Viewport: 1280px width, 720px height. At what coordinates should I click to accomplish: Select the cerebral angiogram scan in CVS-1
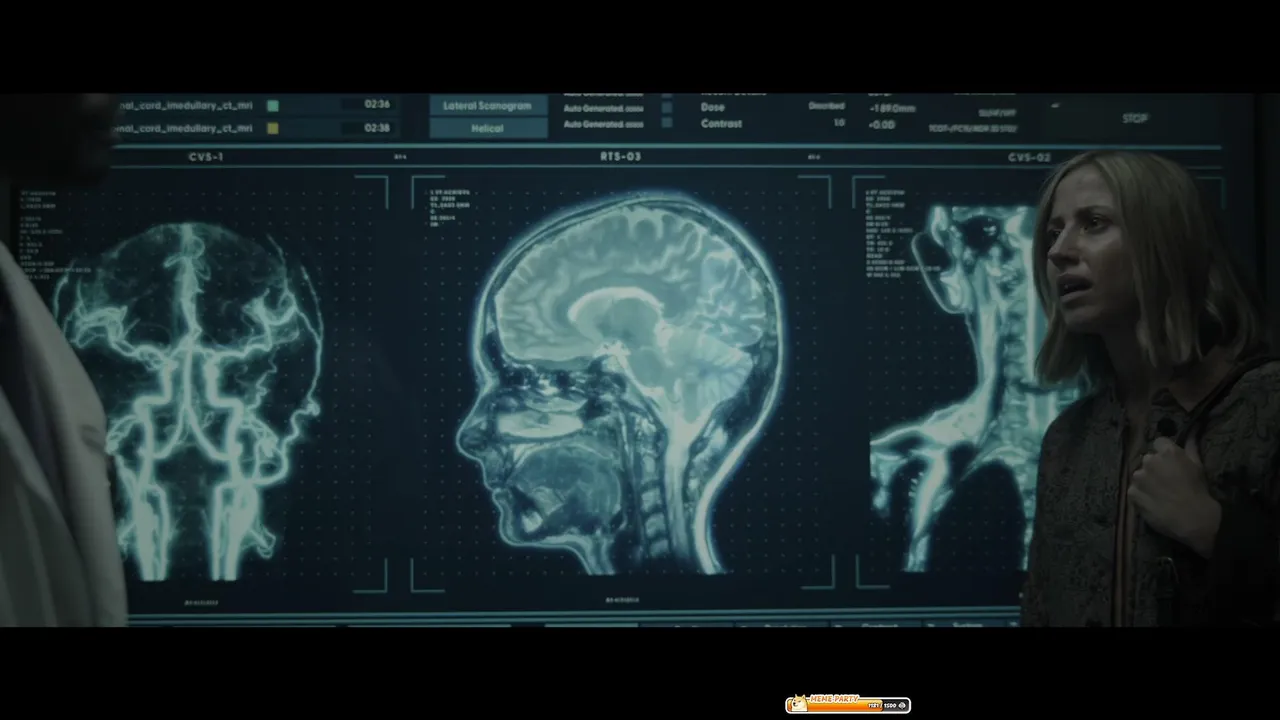pos(188,400)
